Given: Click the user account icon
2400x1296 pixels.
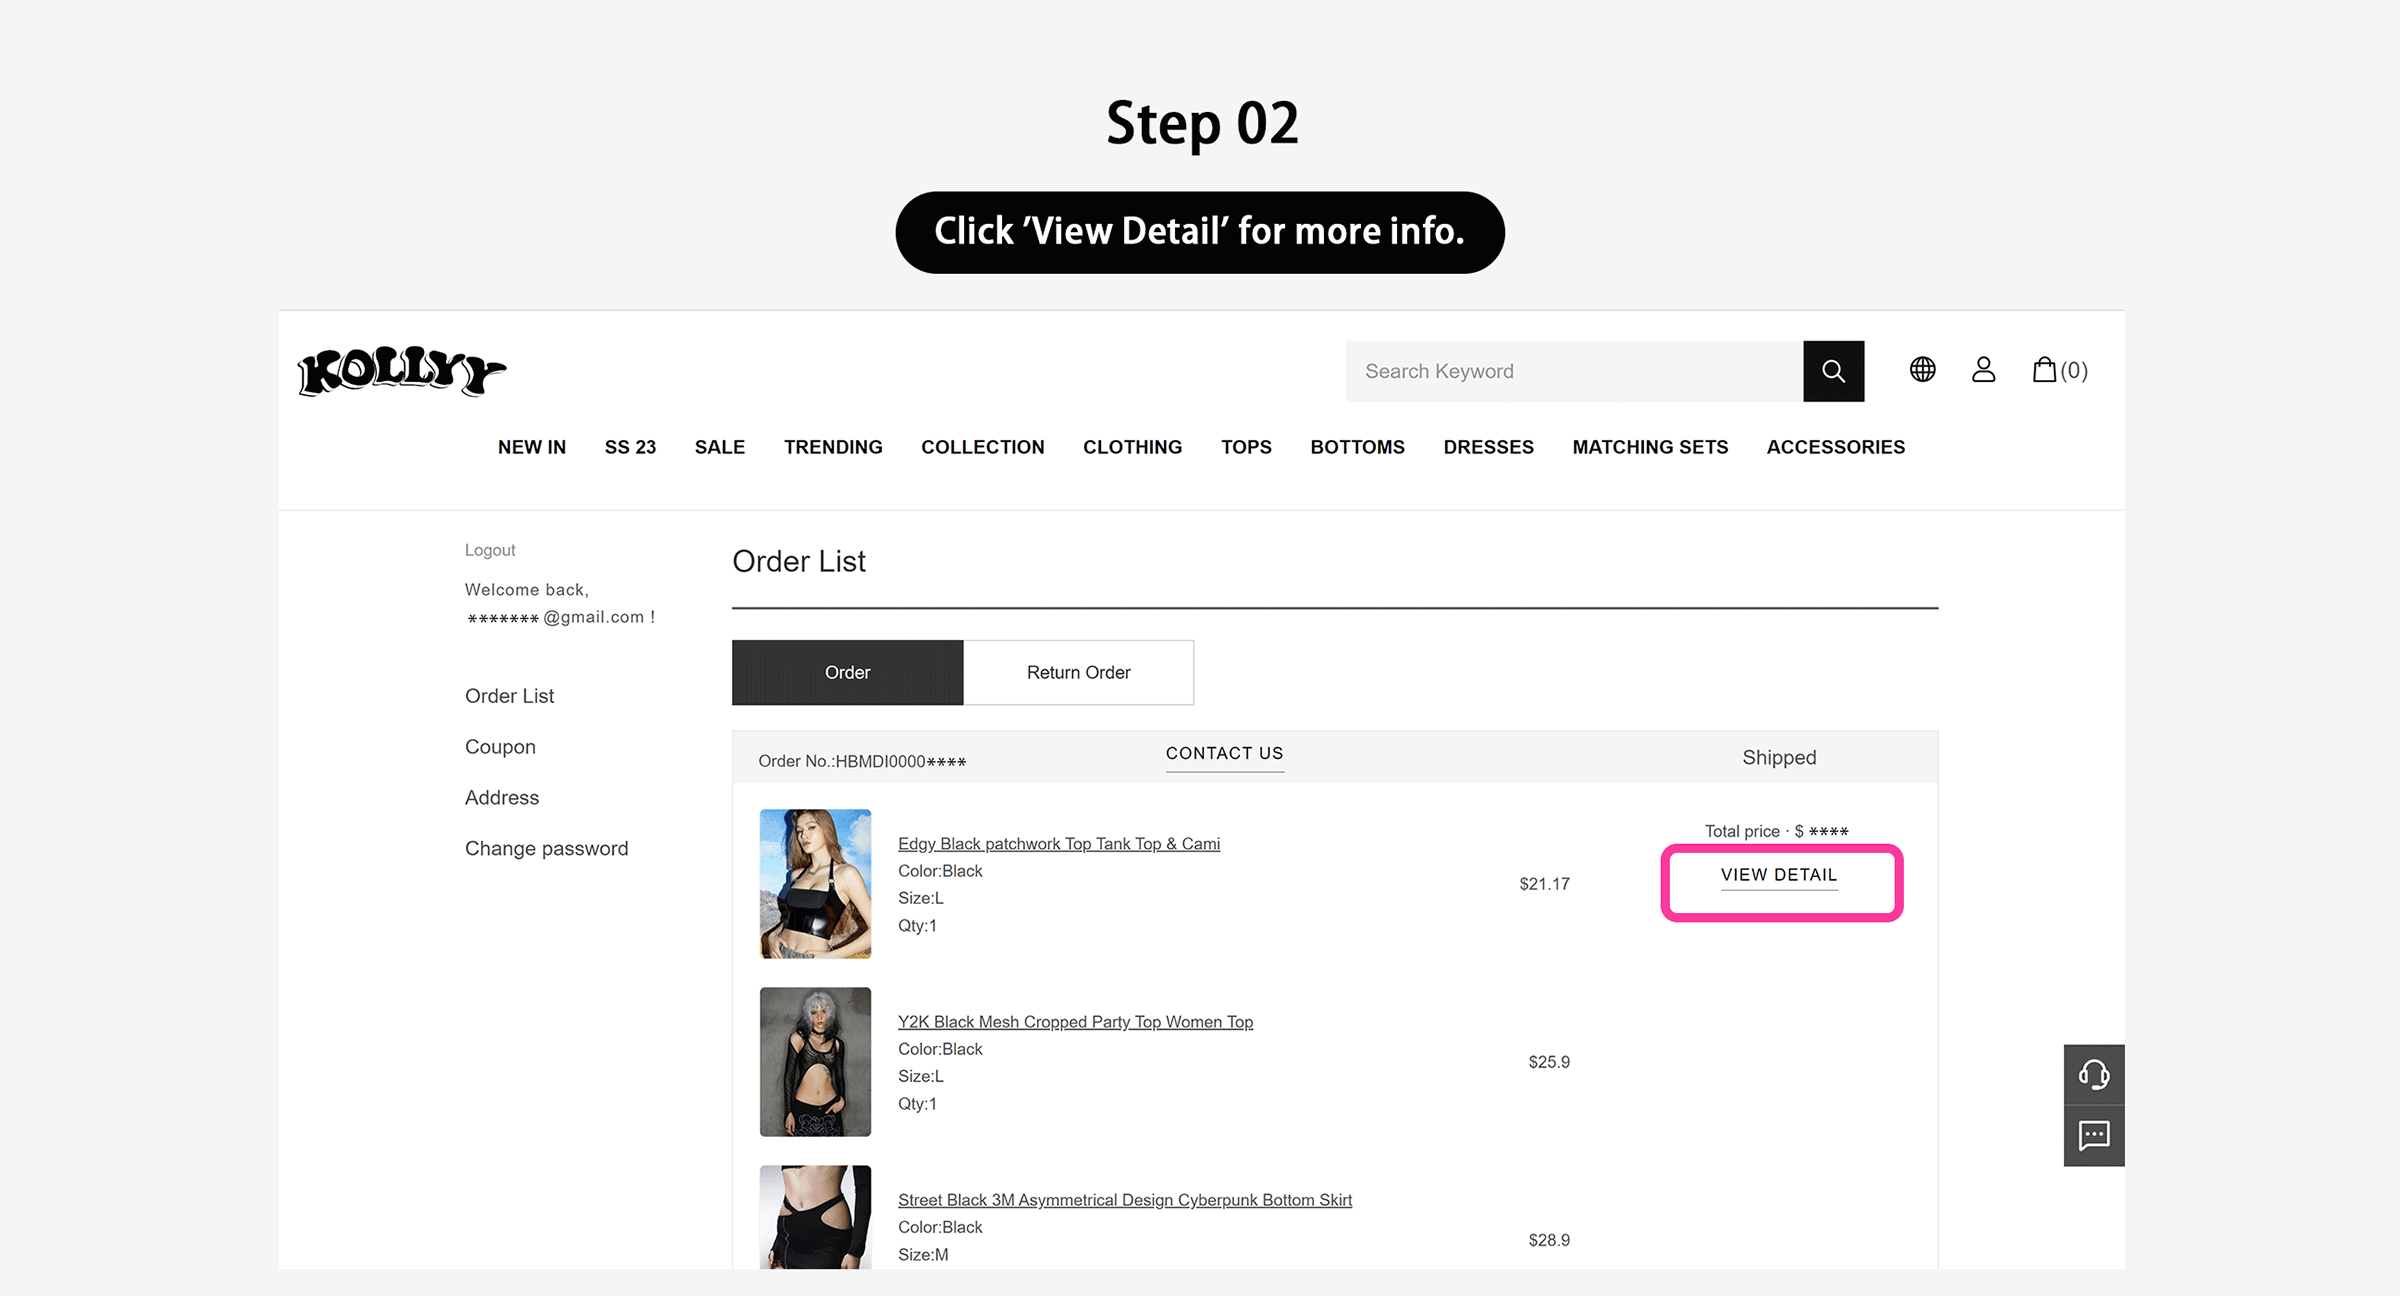Looking at the screenshot, I should coord(1984,370).
